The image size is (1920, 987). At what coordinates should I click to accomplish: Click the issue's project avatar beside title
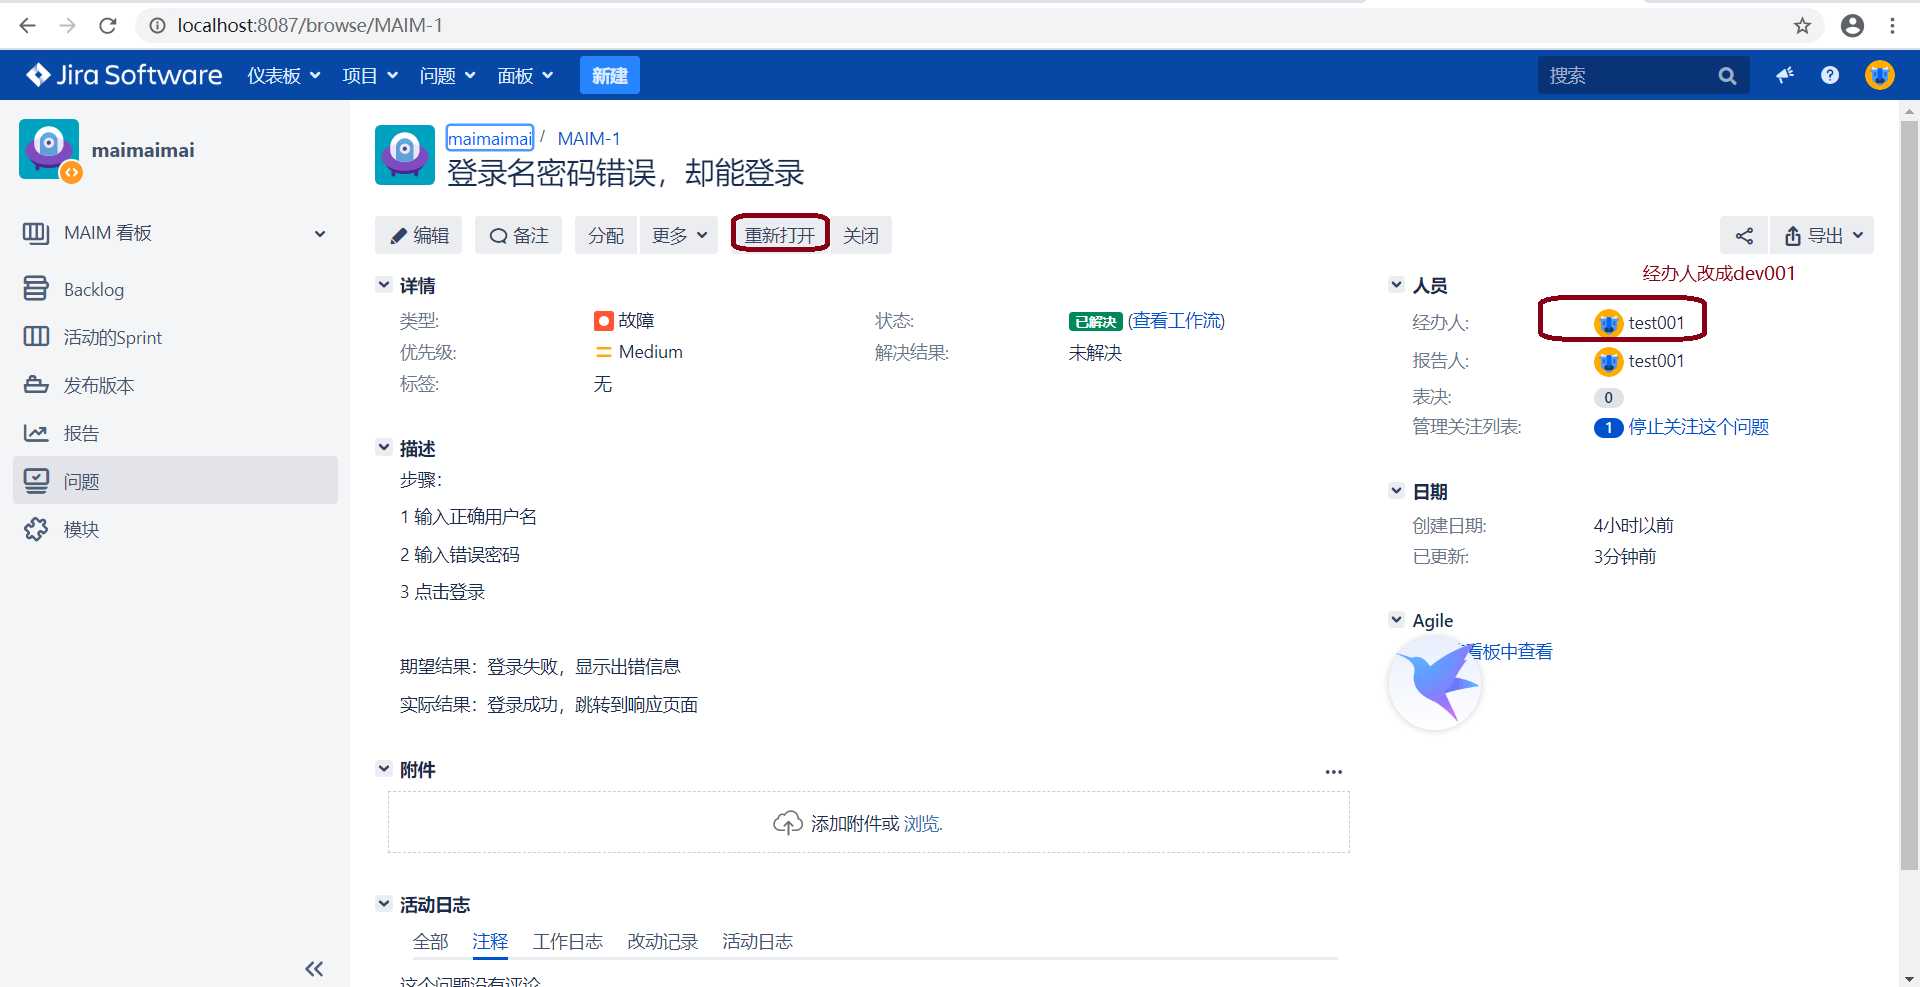(405, 154)
